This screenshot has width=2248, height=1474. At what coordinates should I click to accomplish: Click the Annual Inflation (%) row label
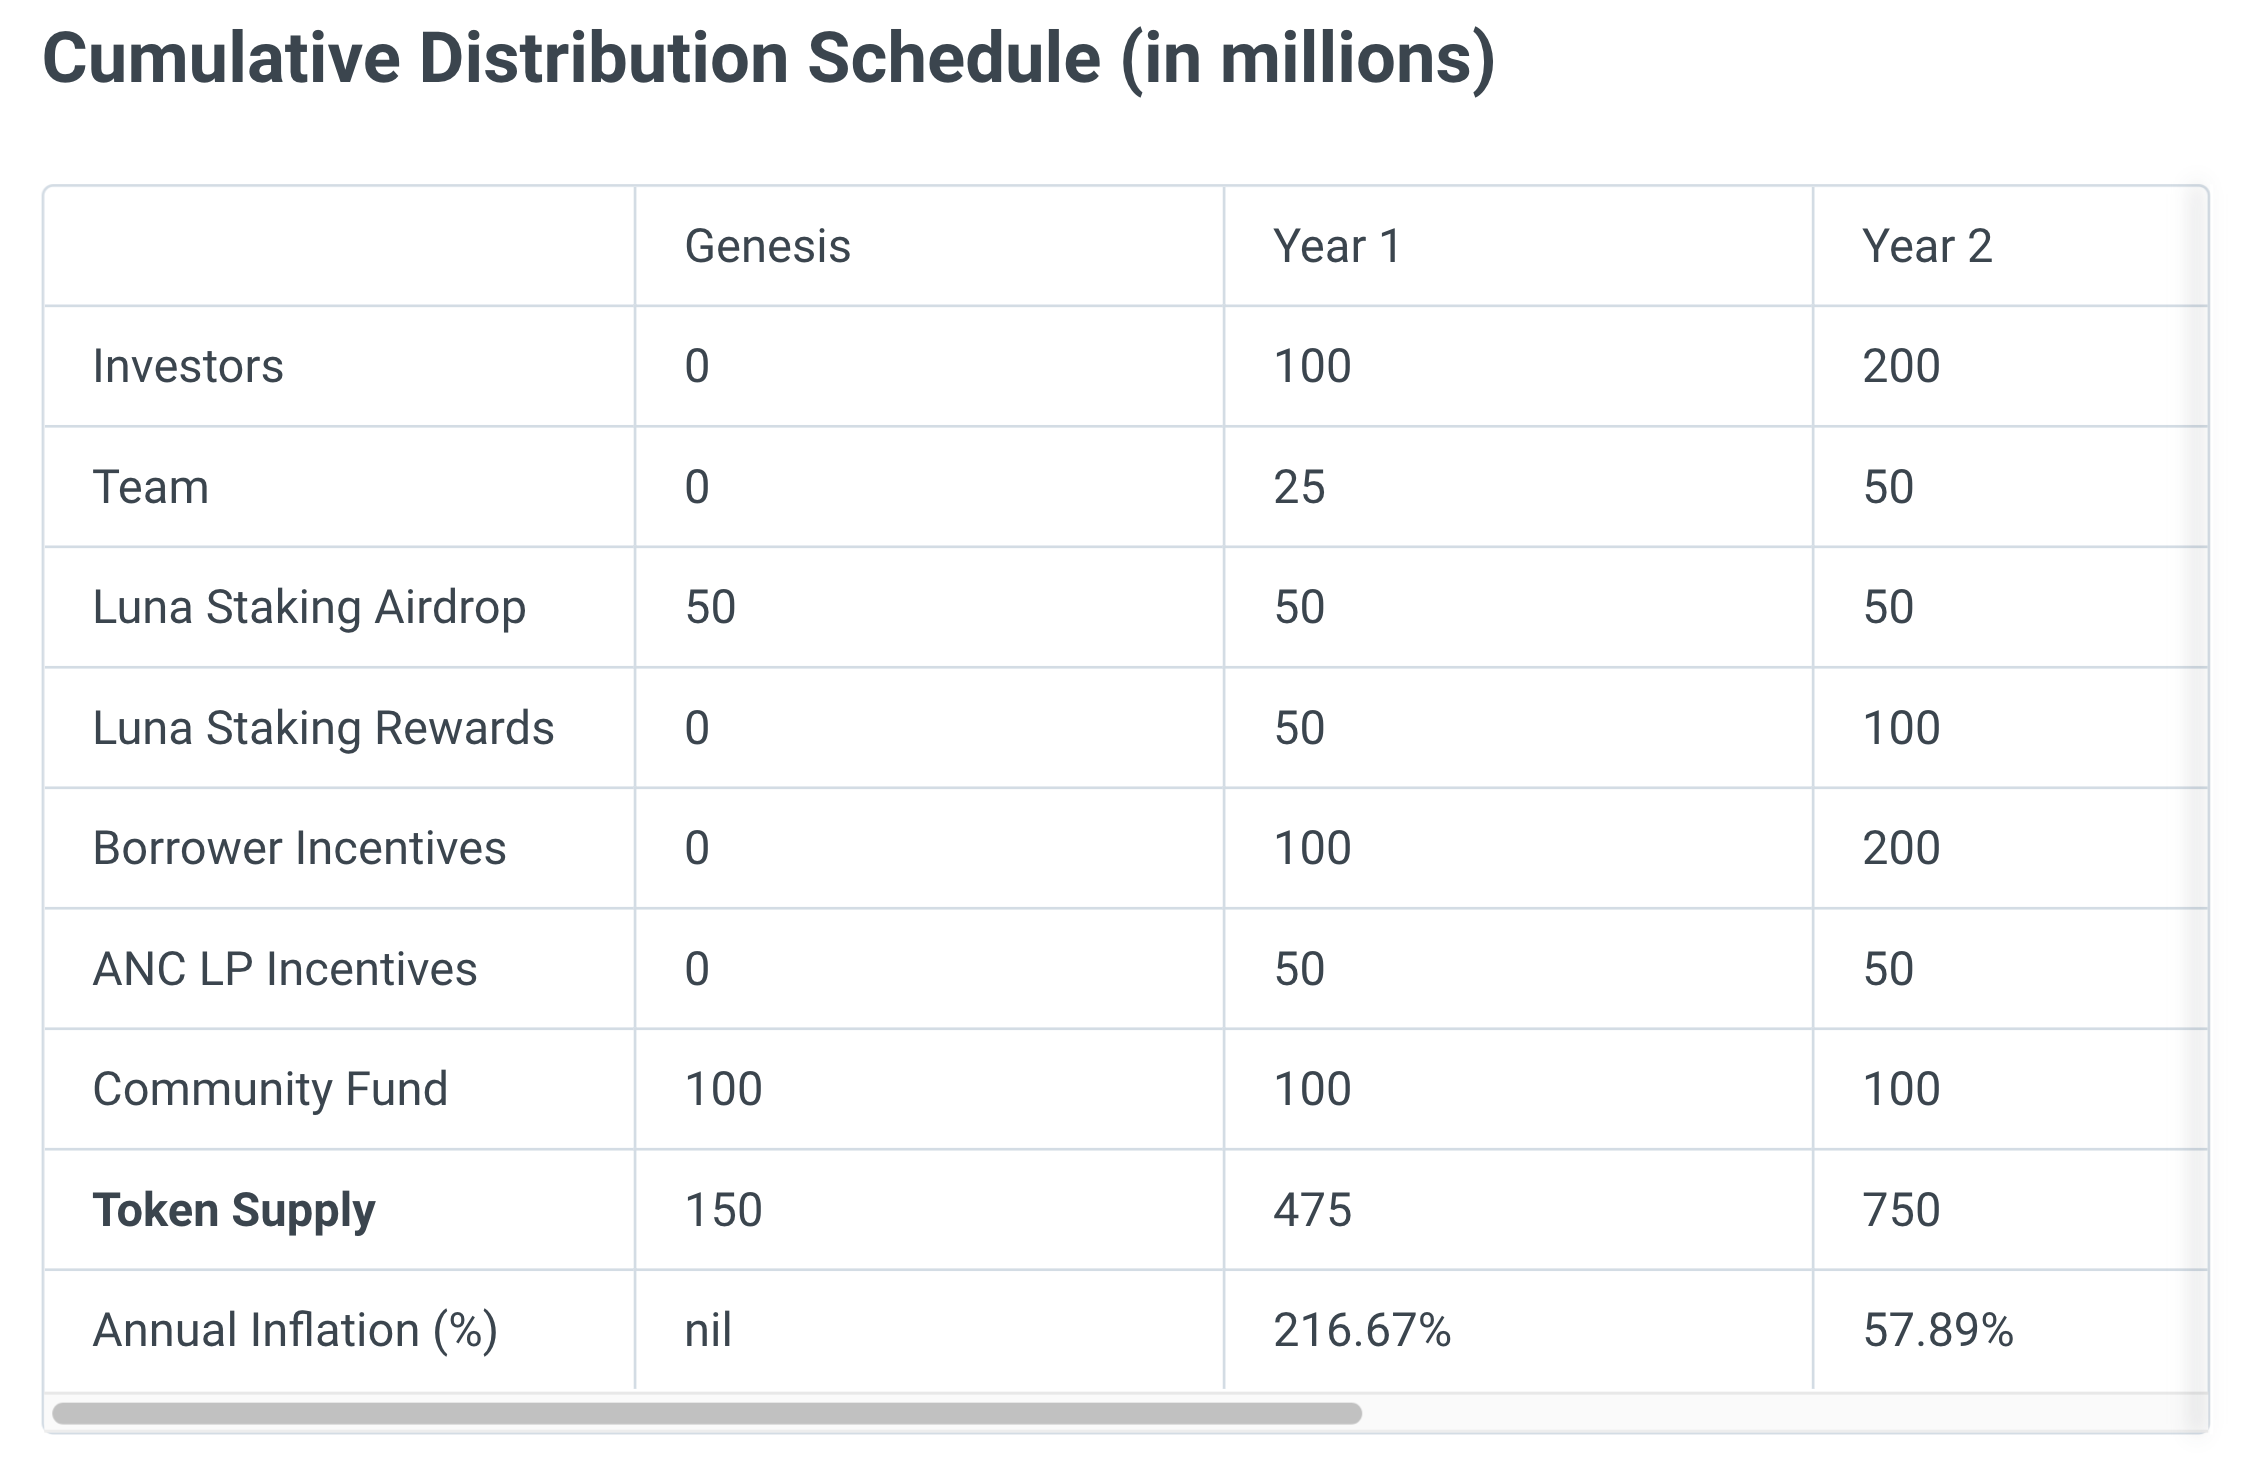[295, 1330]
